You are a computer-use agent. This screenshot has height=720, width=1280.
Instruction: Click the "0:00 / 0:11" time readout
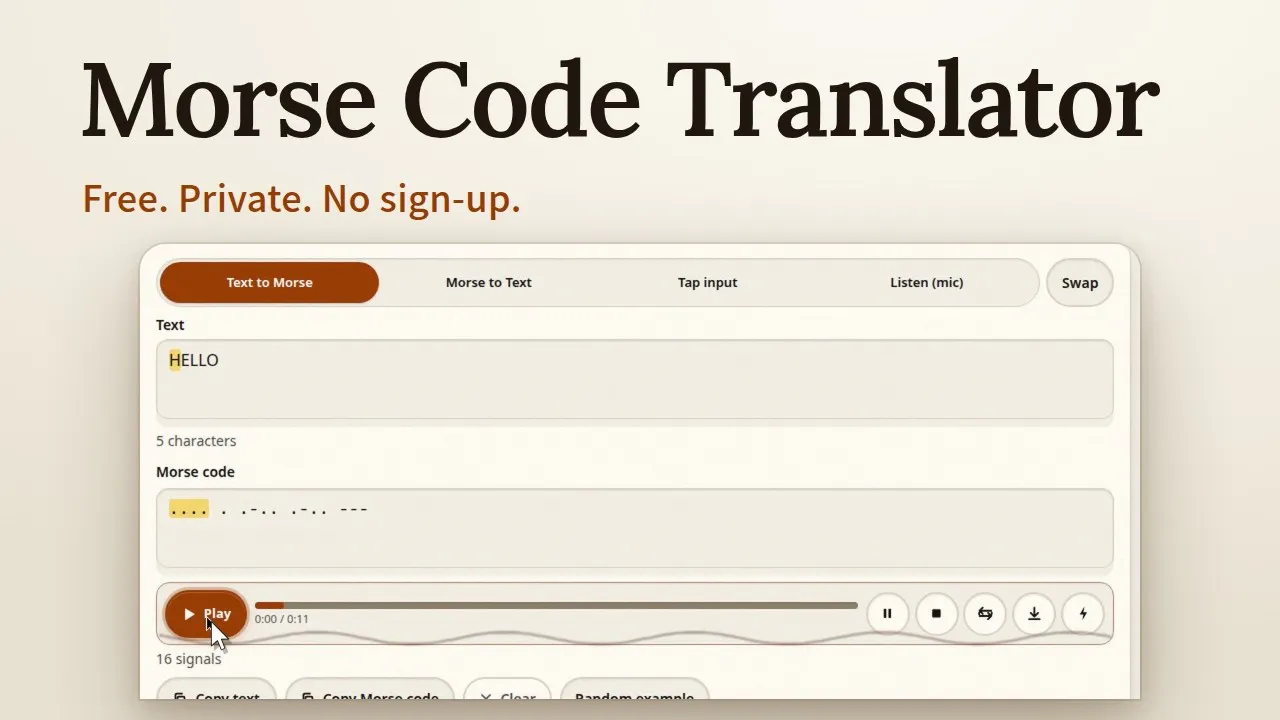coord(282,619)
